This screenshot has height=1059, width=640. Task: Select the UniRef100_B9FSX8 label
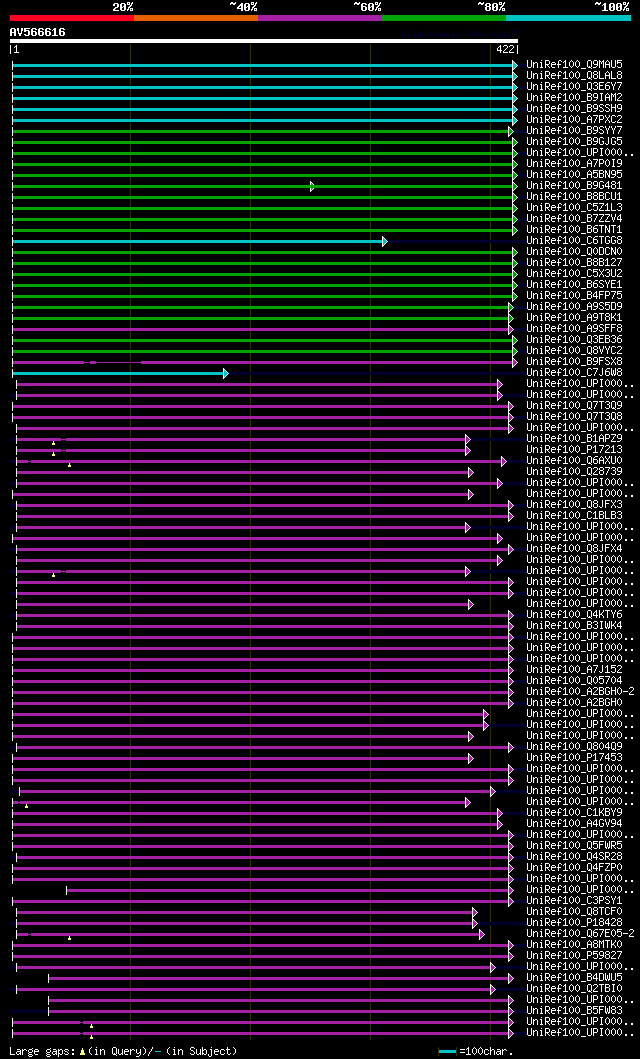575,362
